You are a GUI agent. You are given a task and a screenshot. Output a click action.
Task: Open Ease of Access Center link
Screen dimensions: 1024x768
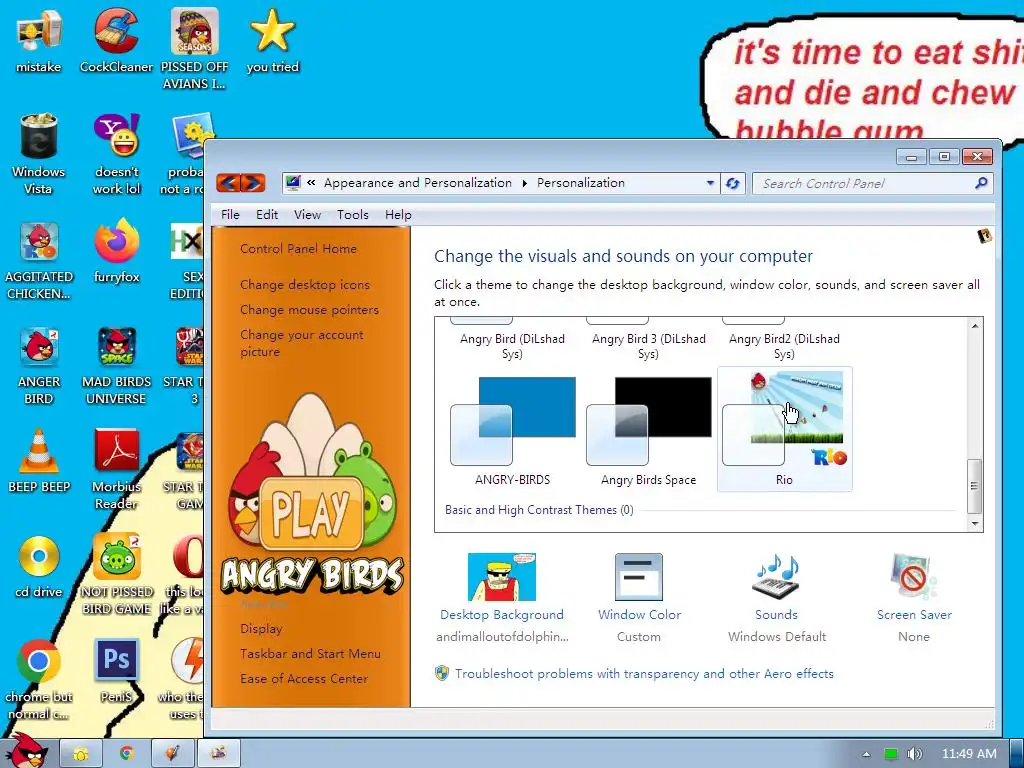pyautogui.click(x=304, y=679)
